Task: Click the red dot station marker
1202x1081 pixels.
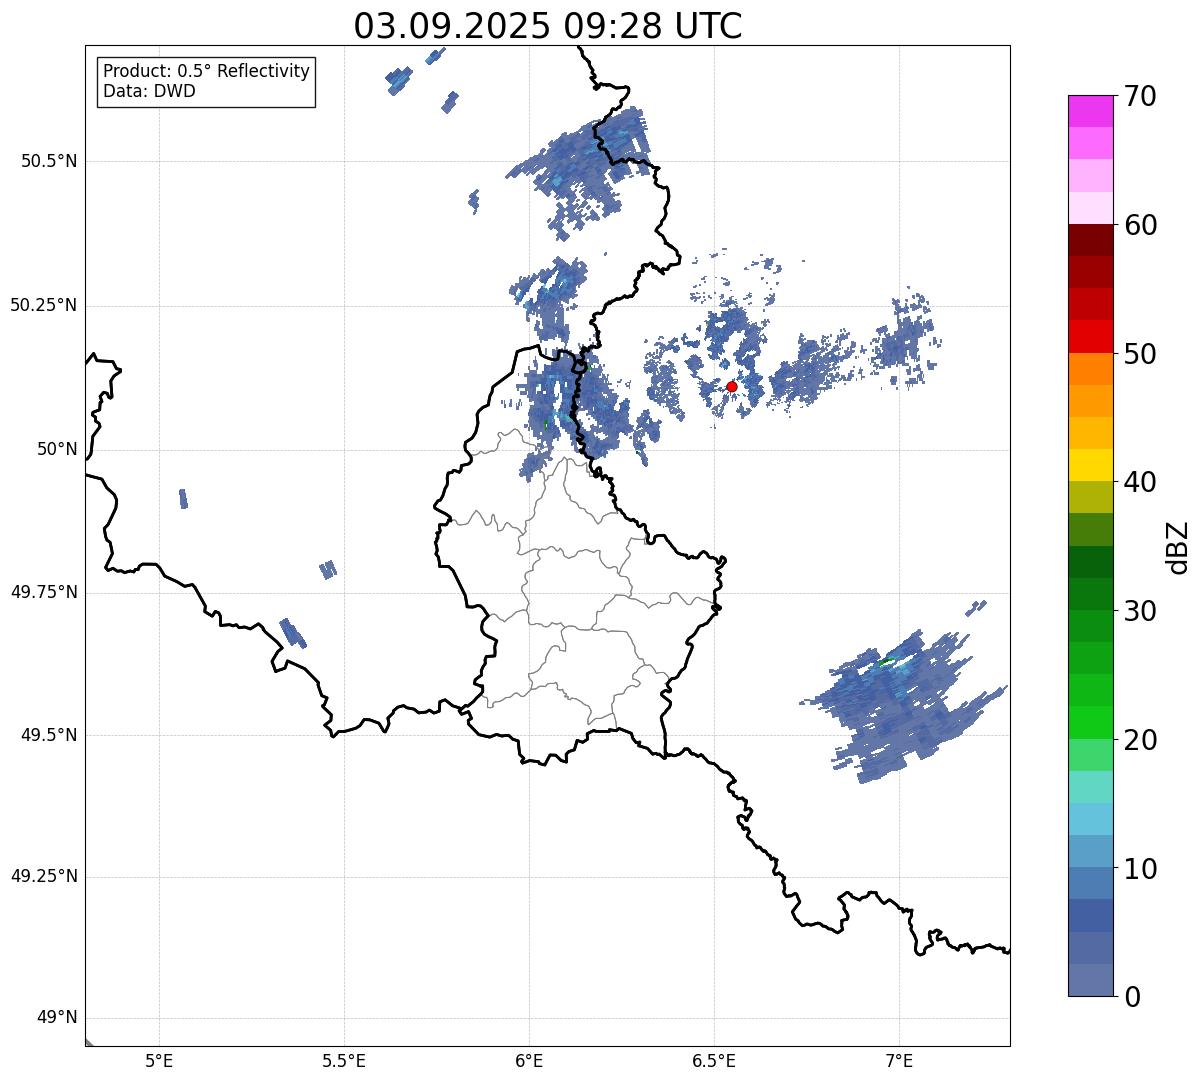Action: pyautogui.click(x=731, y=386)
